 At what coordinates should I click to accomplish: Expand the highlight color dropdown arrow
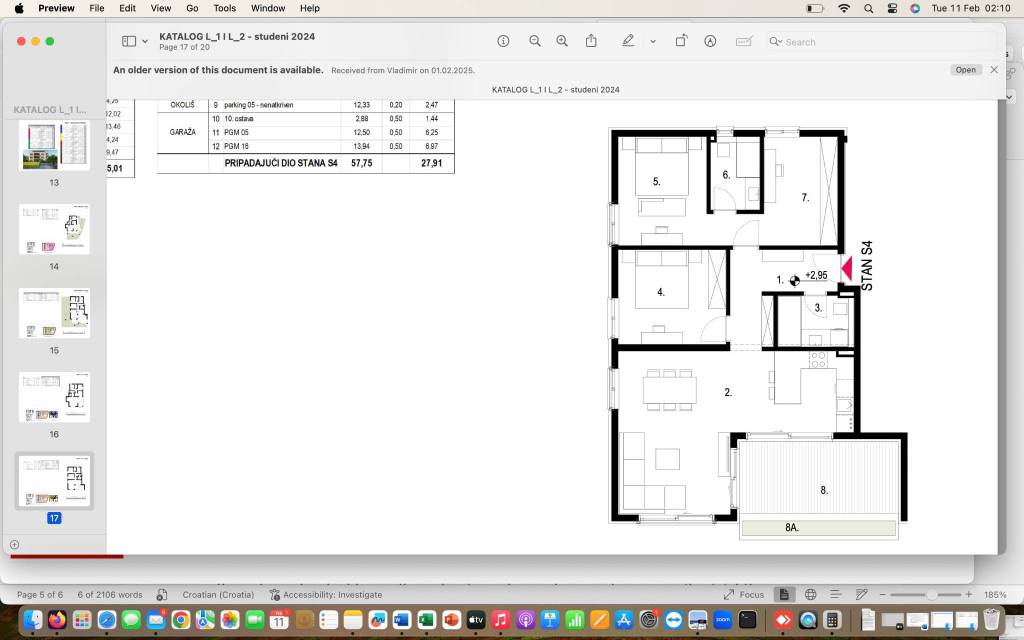click(653, 42)
